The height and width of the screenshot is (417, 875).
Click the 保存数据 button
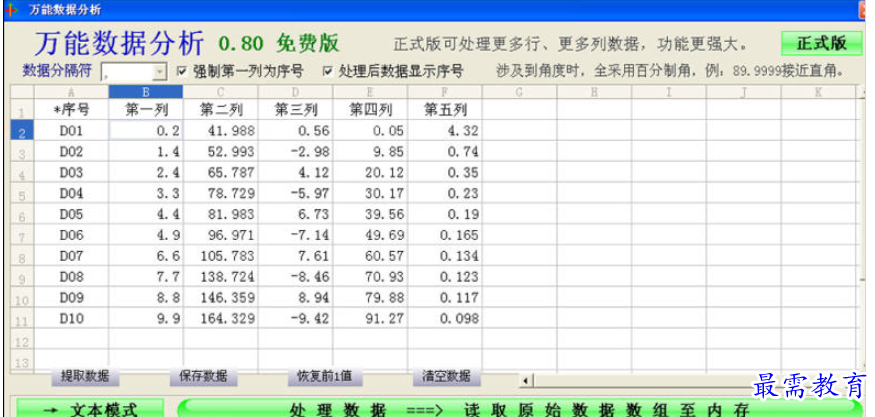click(203, 376)
